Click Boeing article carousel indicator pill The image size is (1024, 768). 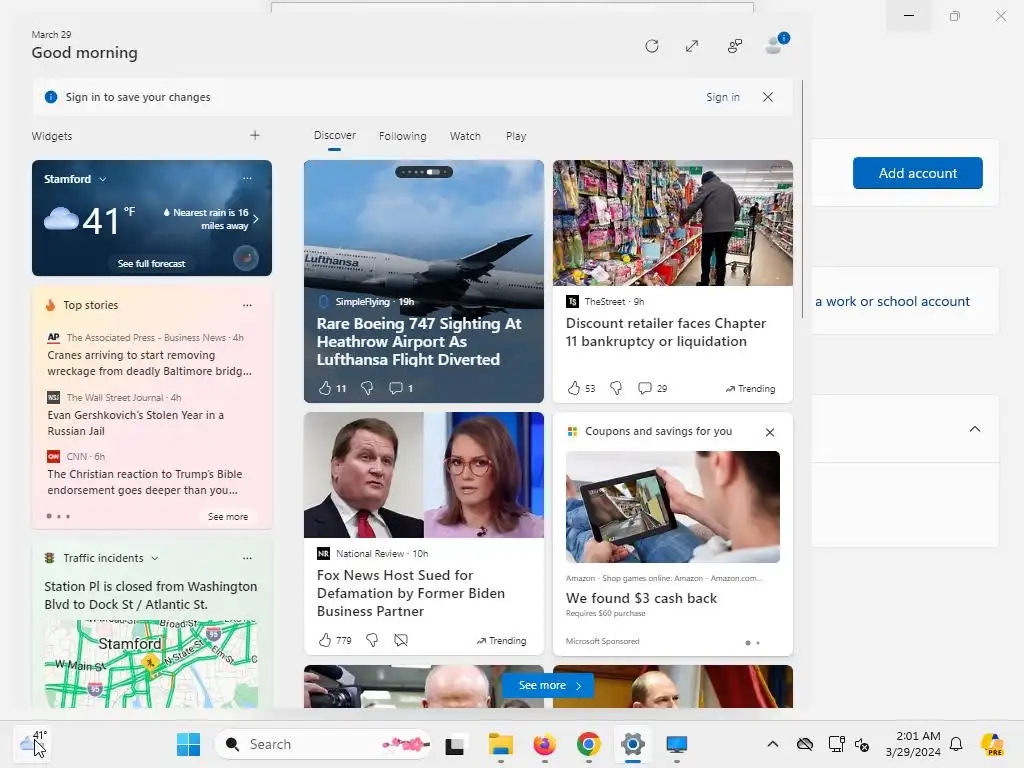tap(424, 172)
